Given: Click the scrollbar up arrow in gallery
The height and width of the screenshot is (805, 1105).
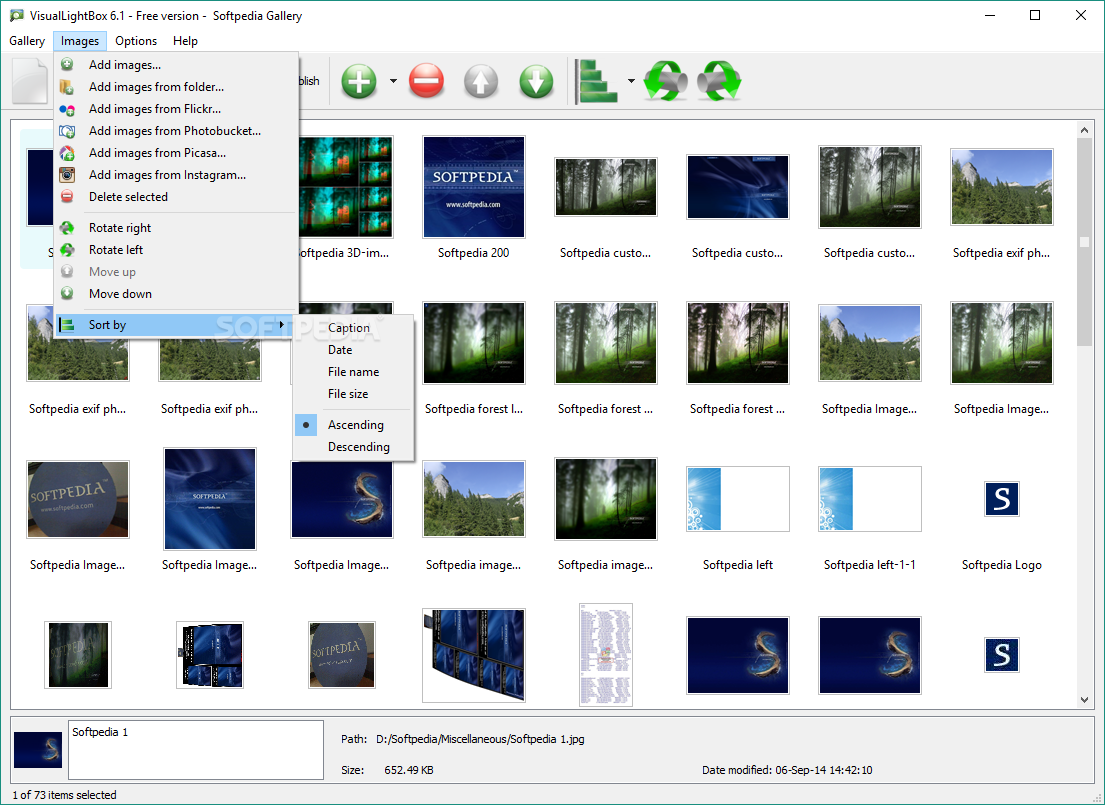Looking at the screenshot, I should click(x=1084, y=130).
